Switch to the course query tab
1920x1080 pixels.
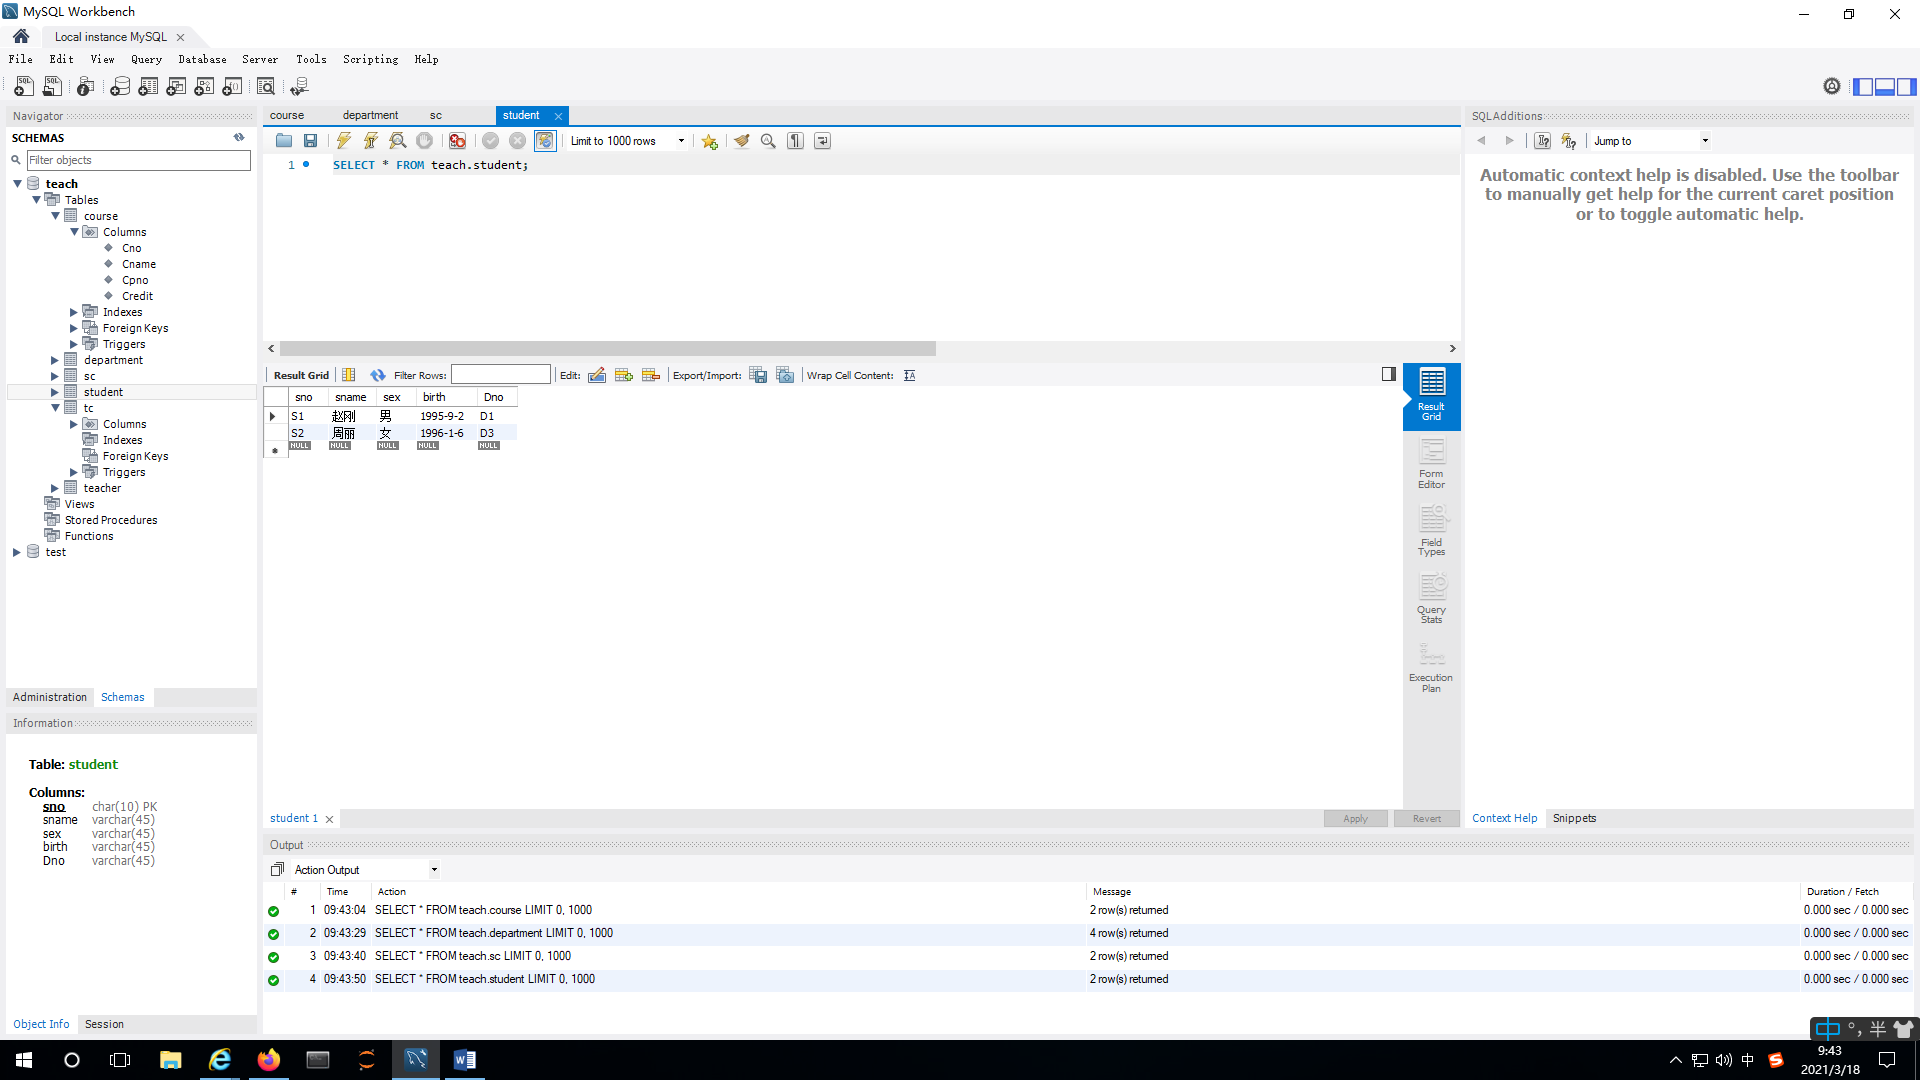287,115
